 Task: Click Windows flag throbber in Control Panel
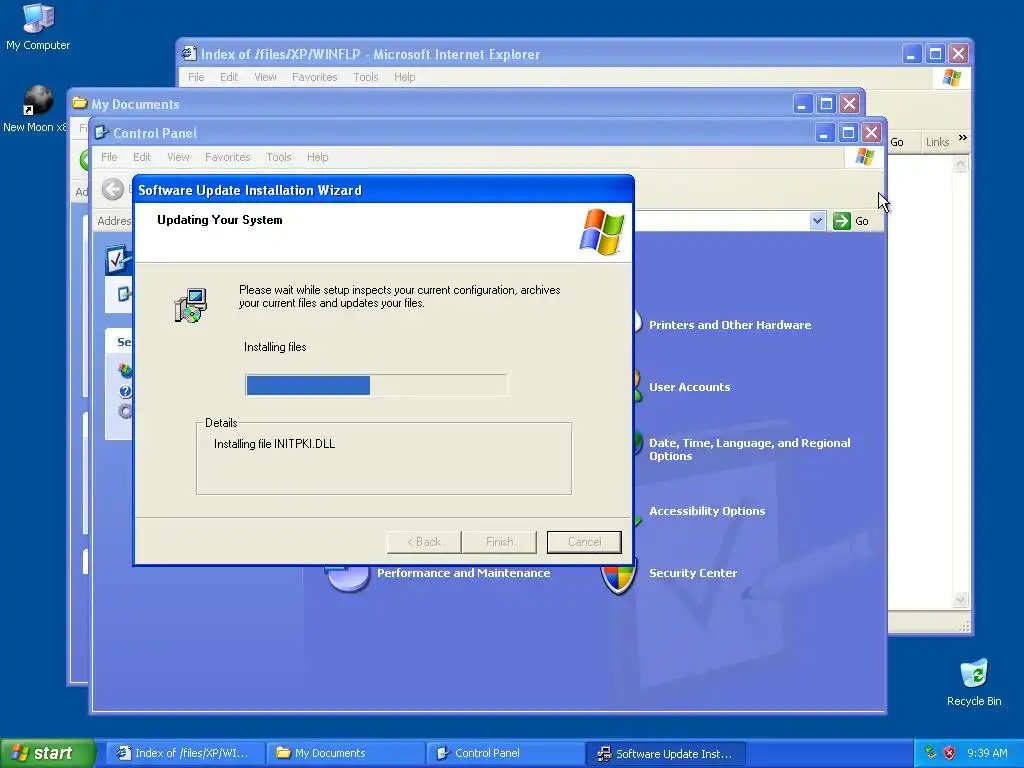point(865,157)
